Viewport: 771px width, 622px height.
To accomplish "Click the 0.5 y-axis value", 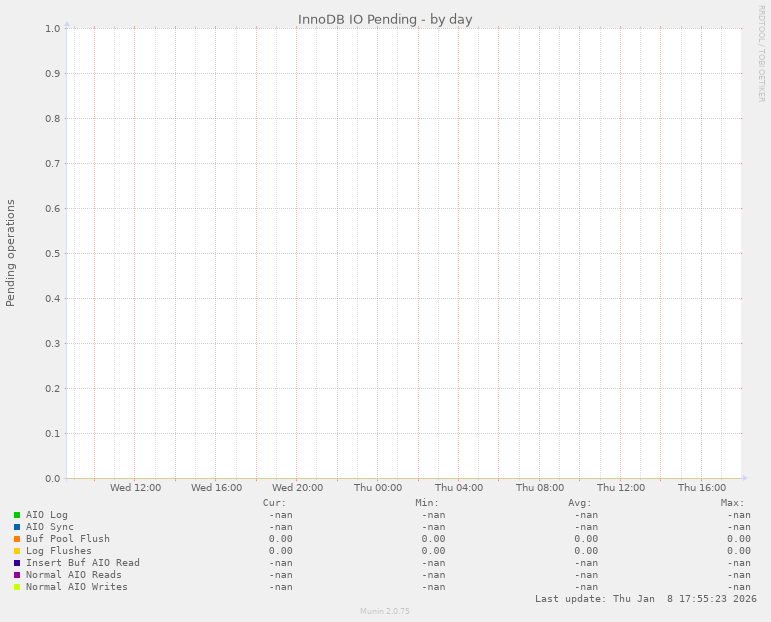I will [53, 254].
